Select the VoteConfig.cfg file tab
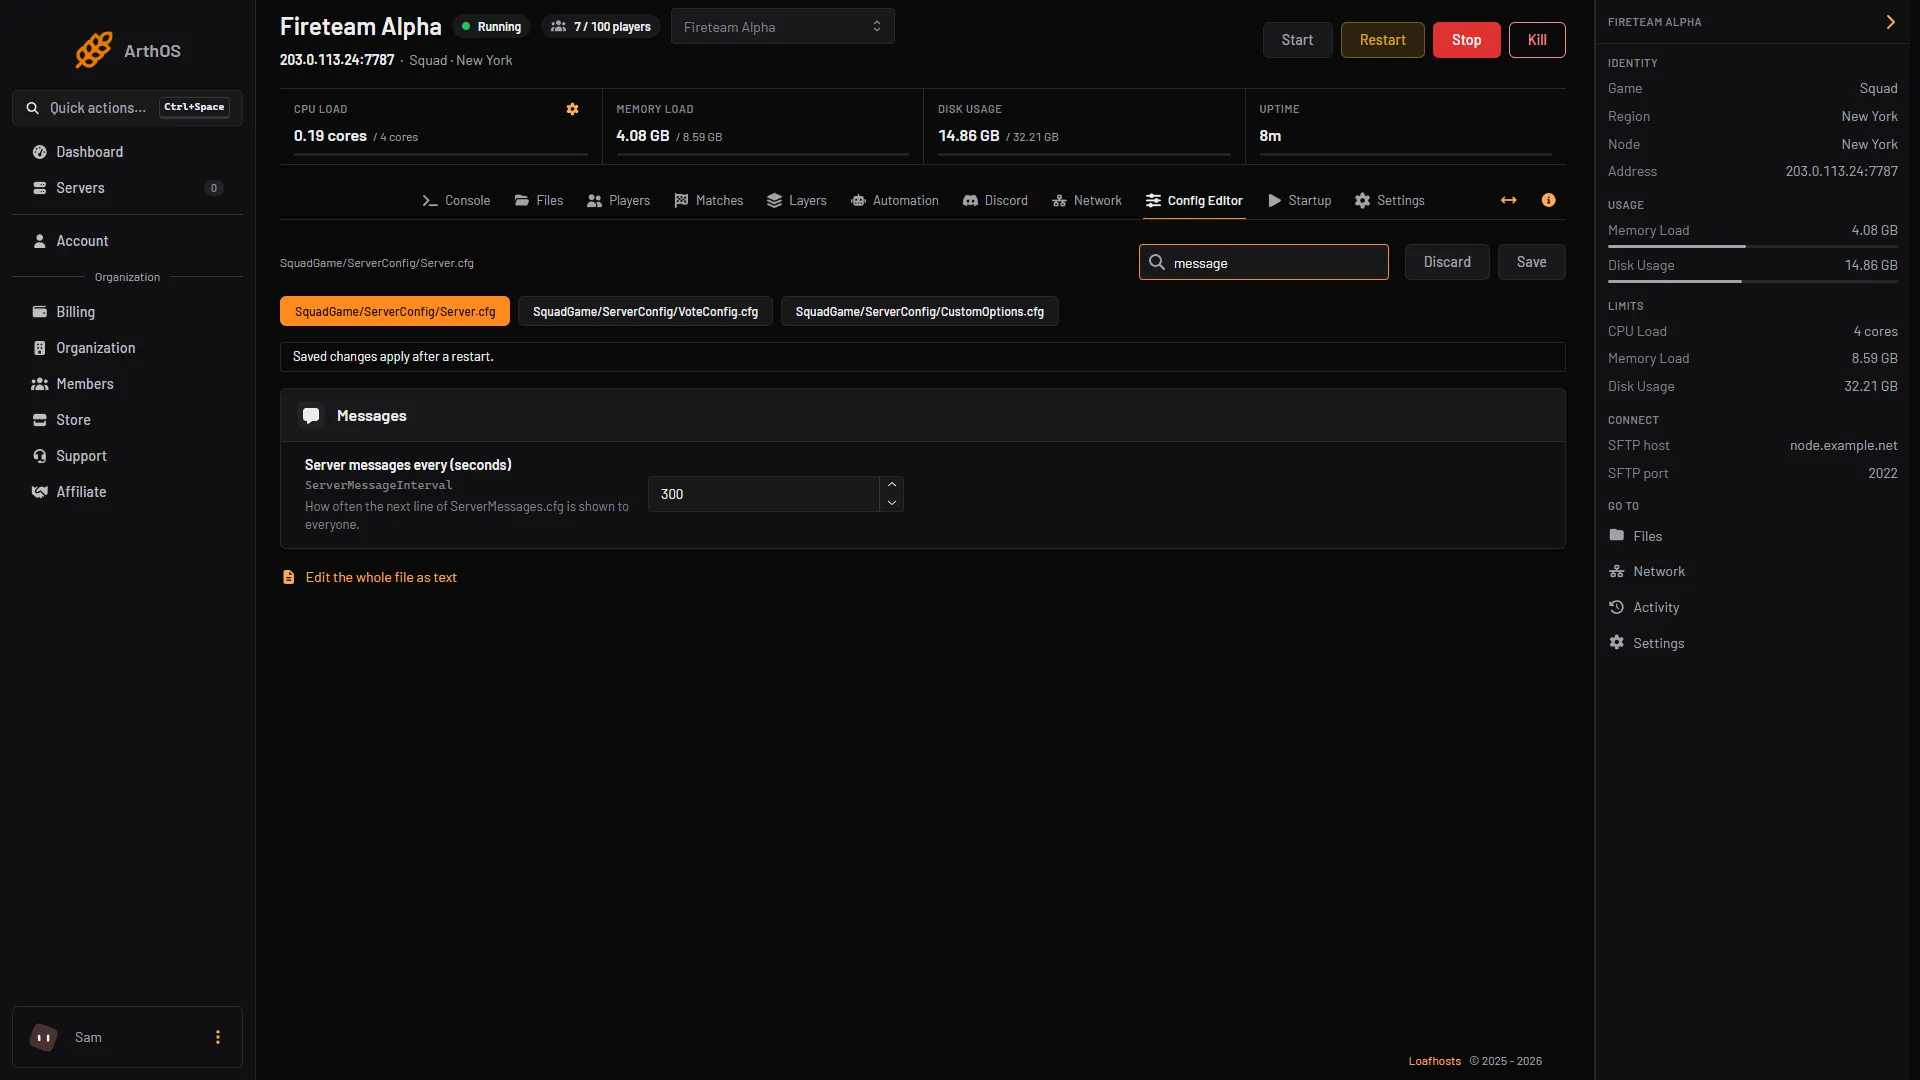 (x=645, y=312)
